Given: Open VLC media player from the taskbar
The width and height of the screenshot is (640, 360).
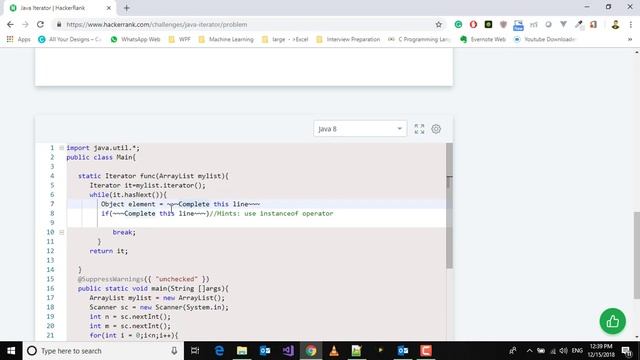Looking at the screenshot, I should (x=334, y=351).
